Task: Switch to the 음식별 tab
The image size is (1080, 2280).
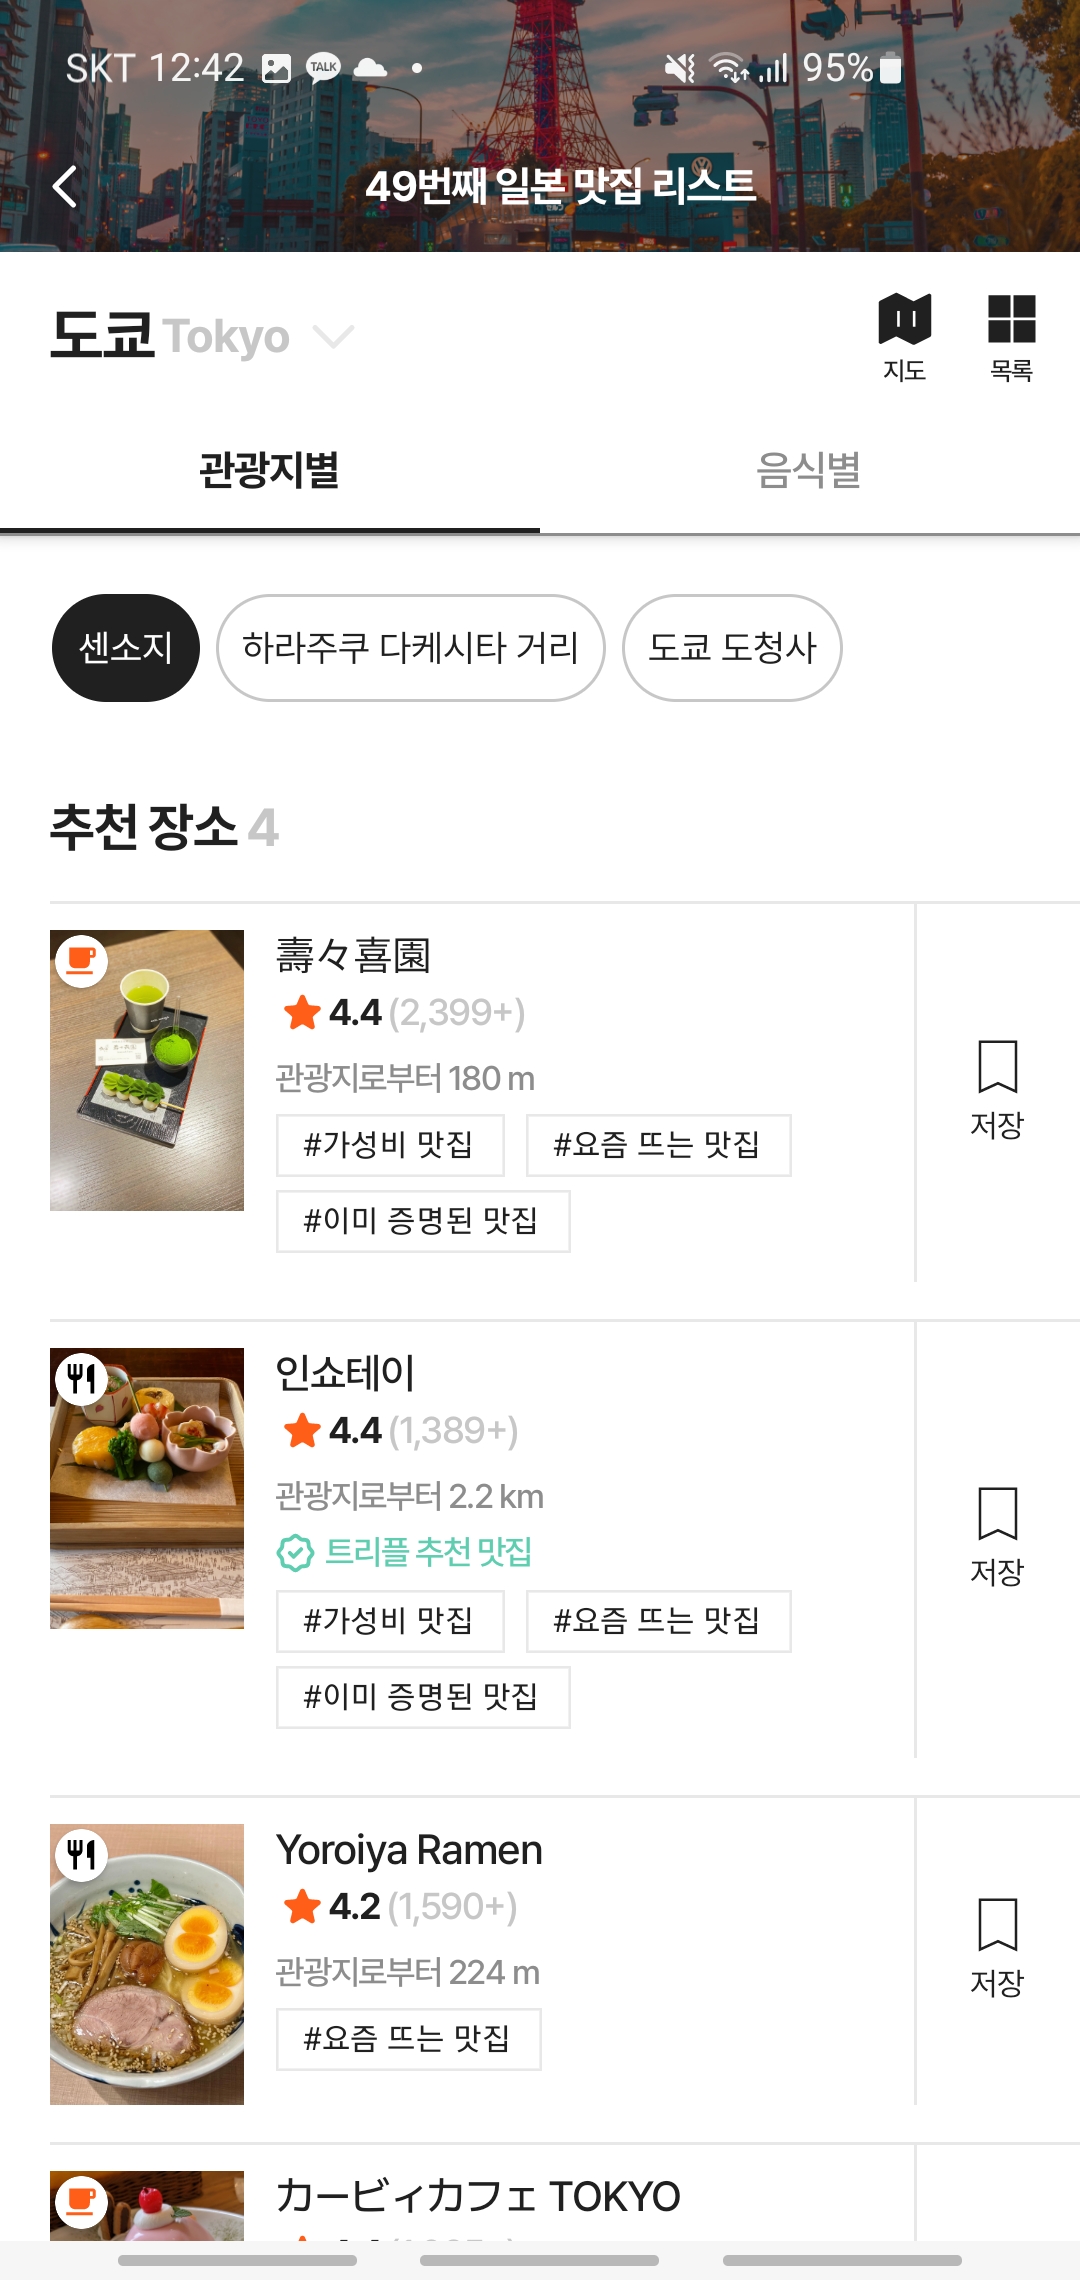Action: point(810,470)
